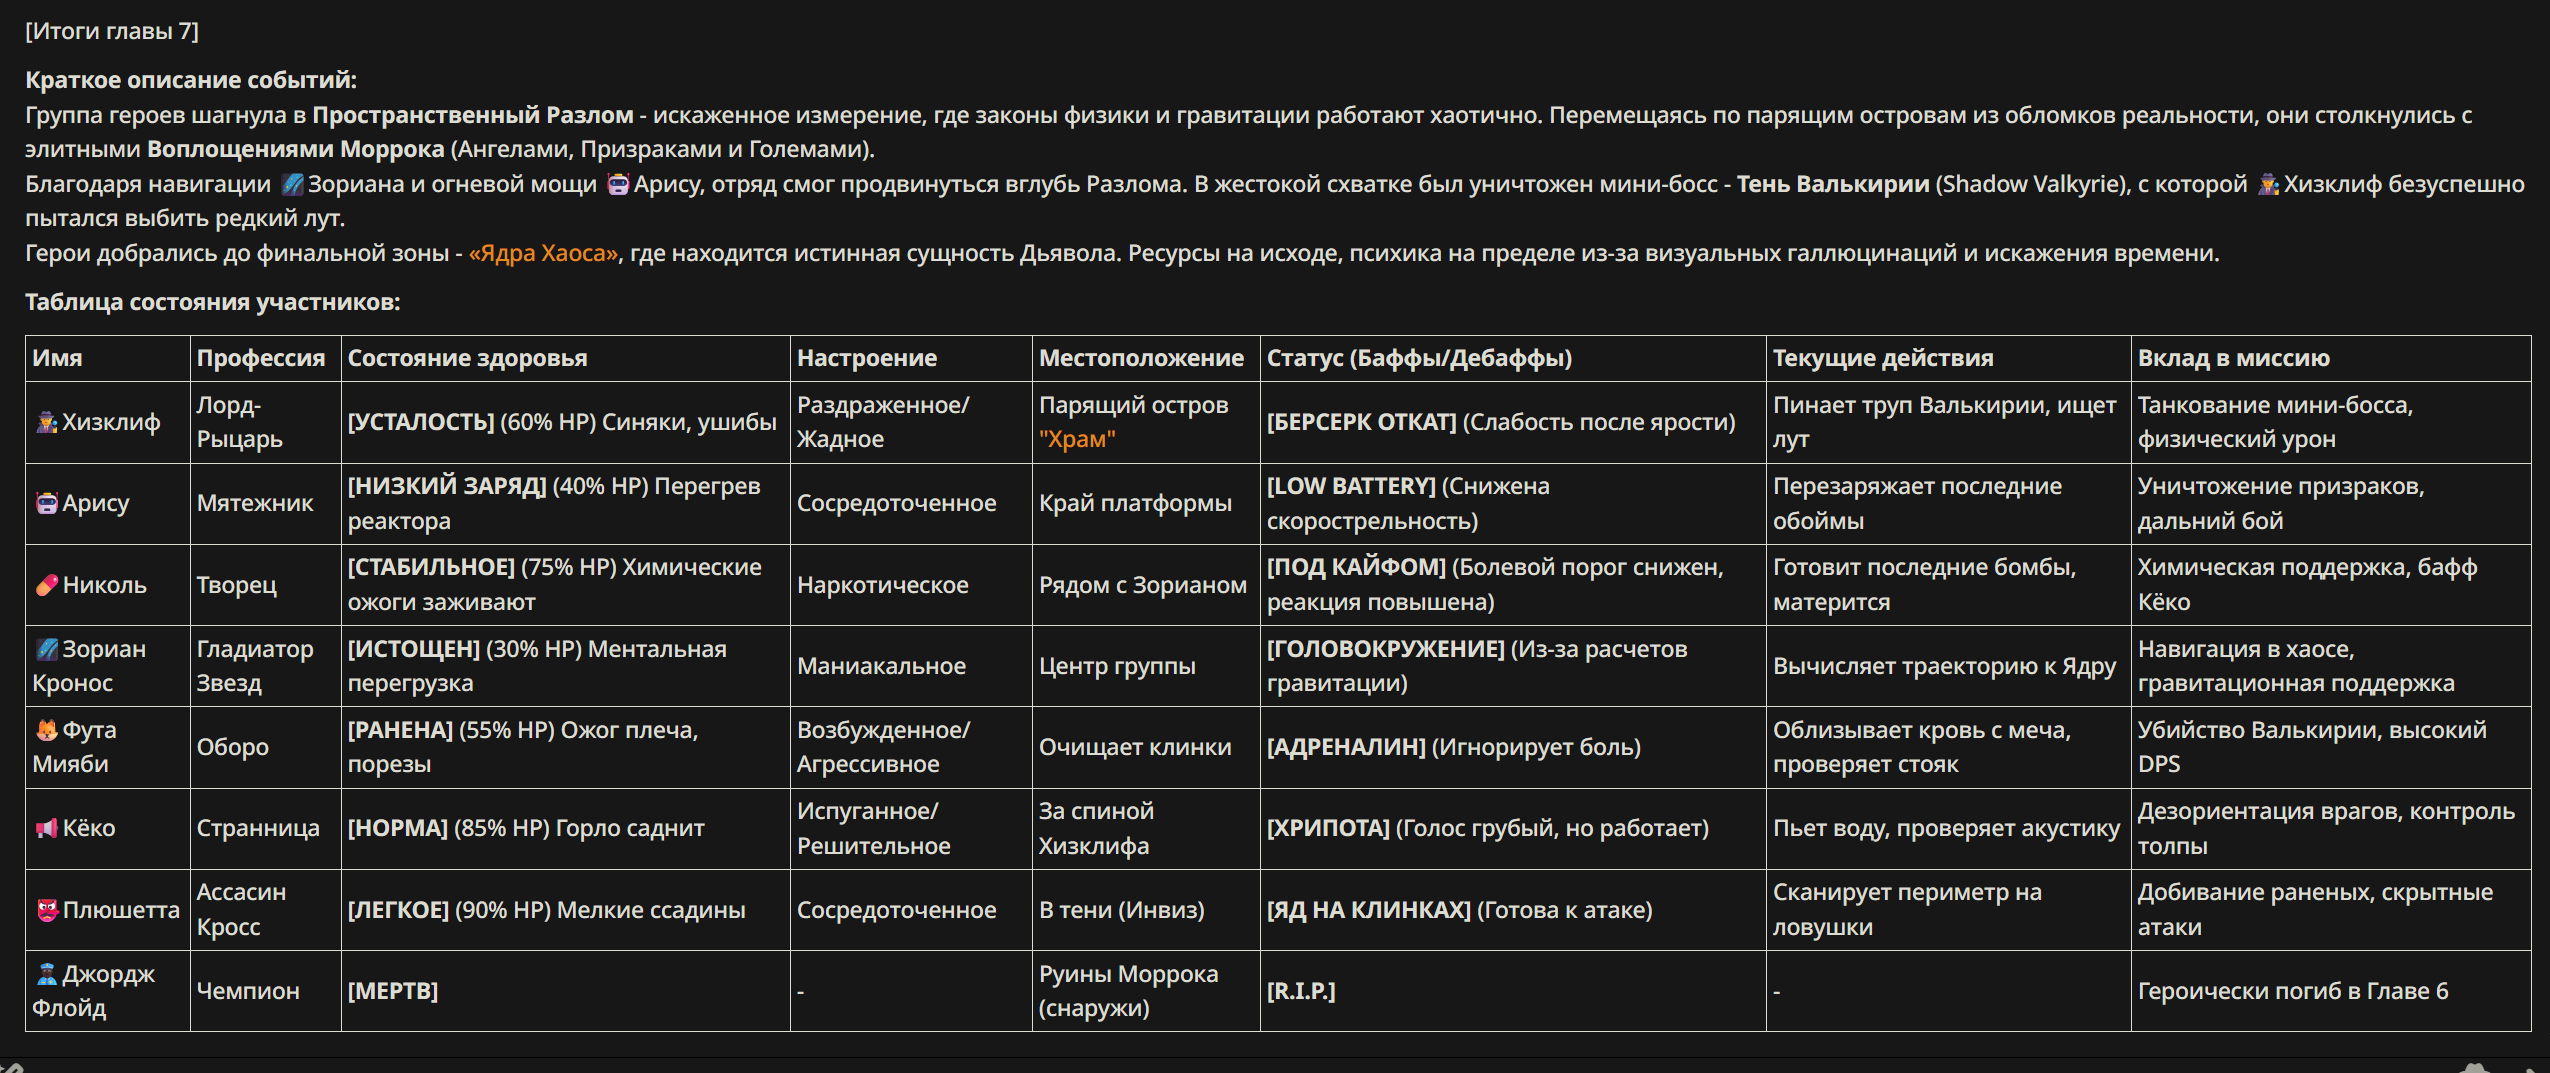The image size is (2550, 1073).
Task: Click the red mask icon beside Плюшетта
Action: [x=47, y=910]
